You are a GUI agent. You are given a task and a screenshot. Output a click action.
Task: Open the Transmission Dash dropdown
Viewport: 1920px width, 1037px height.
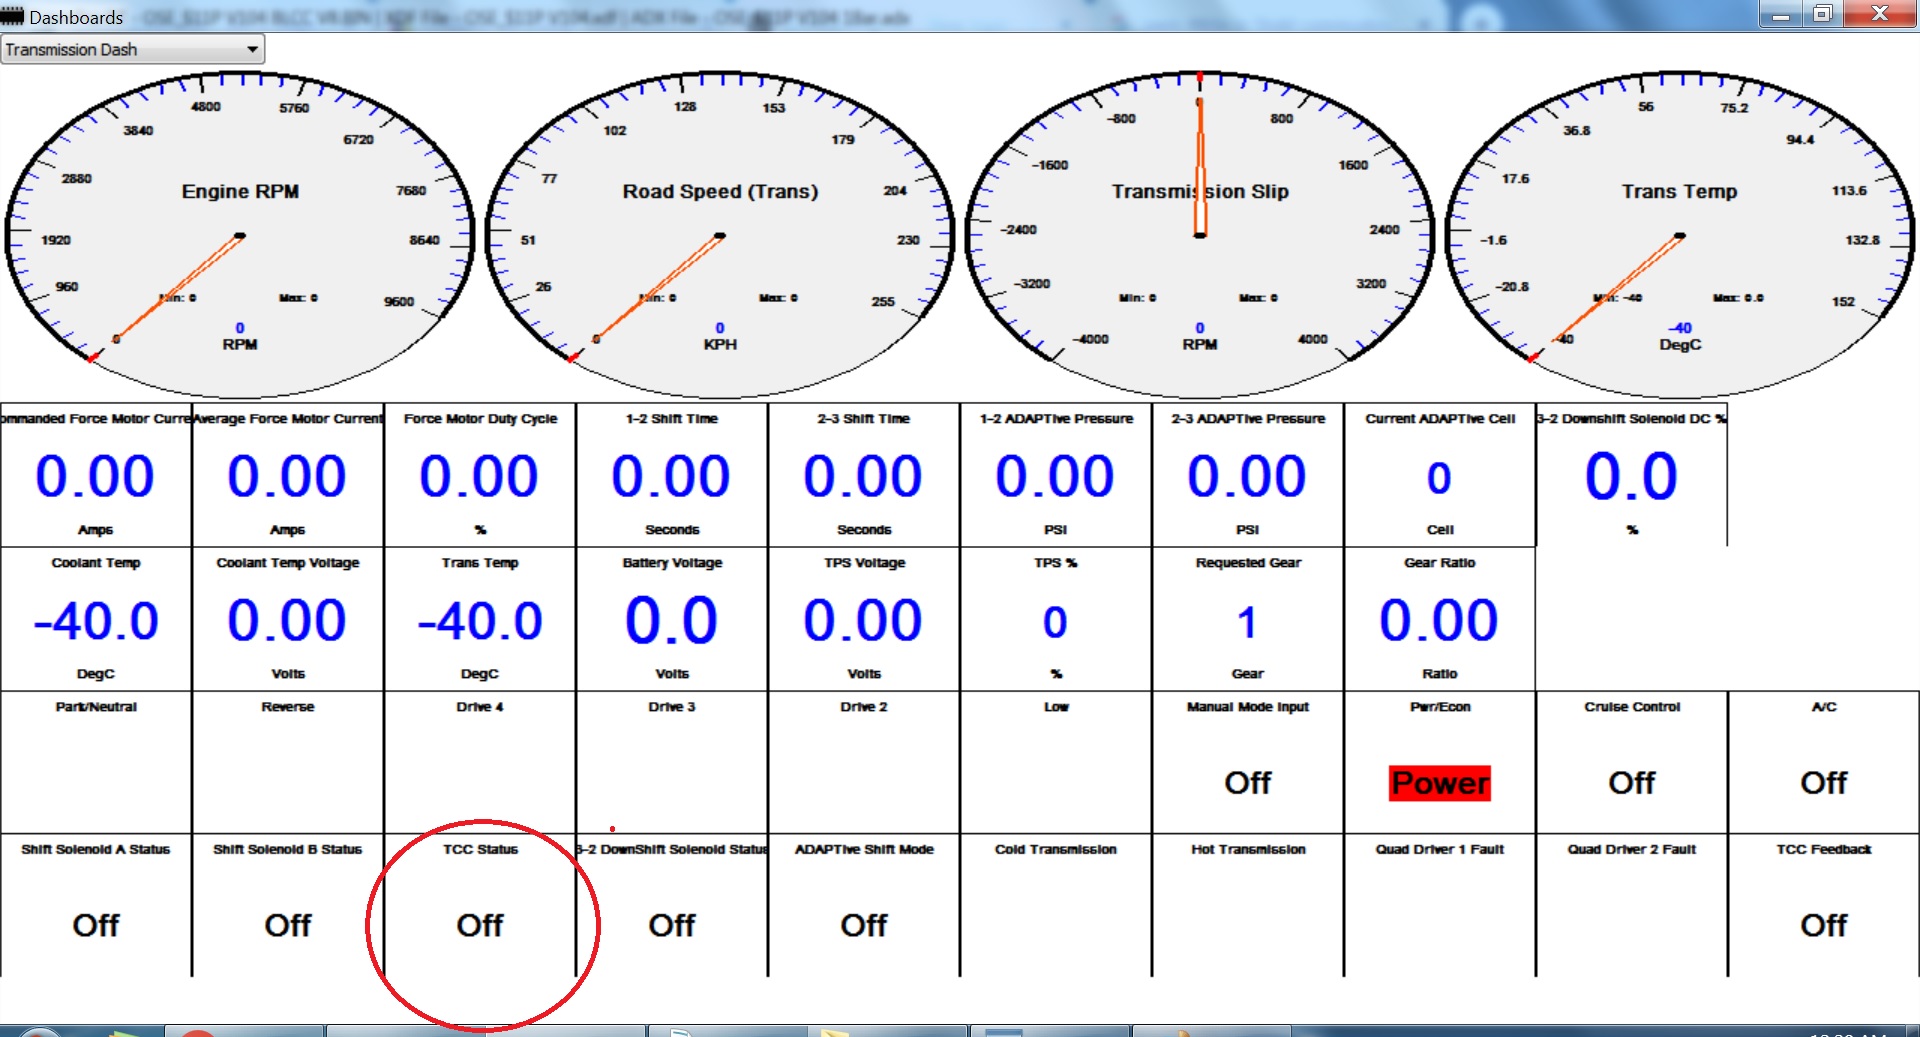(132, 49)
